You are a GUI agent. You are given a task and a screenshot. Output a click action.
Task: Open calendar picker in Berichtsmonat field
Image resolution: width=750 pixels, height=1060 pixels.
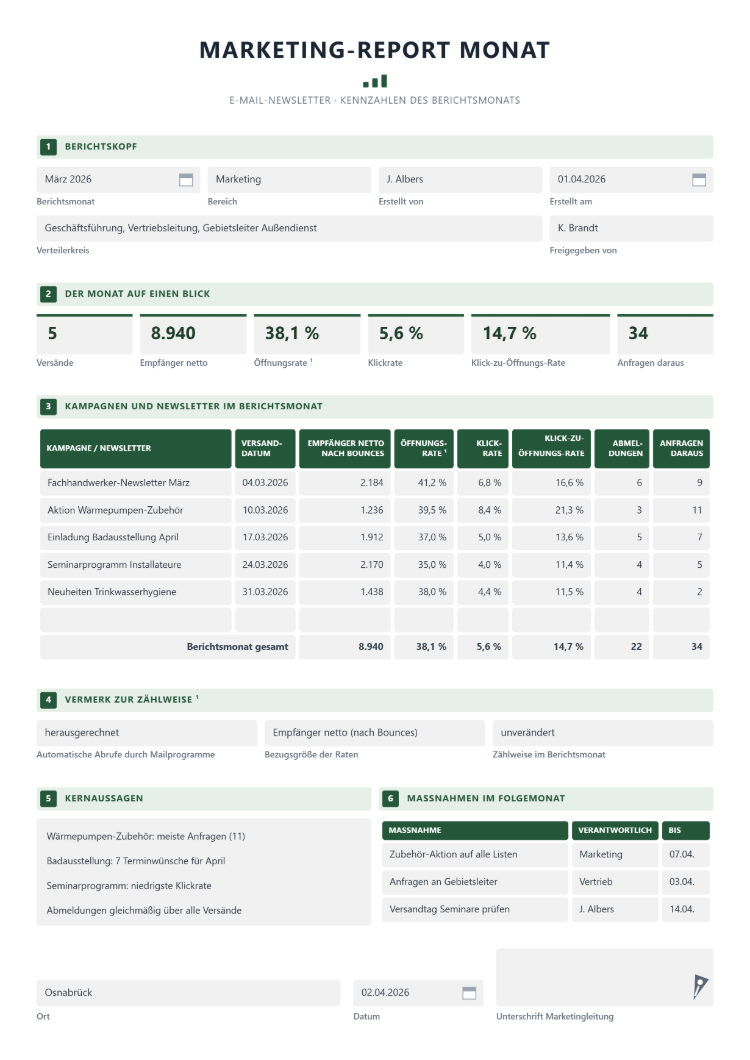[186, 180]
